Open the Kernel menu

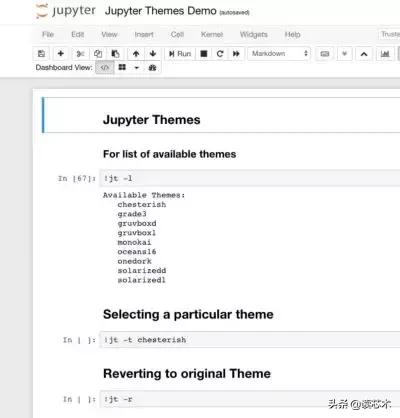[212, 35]
